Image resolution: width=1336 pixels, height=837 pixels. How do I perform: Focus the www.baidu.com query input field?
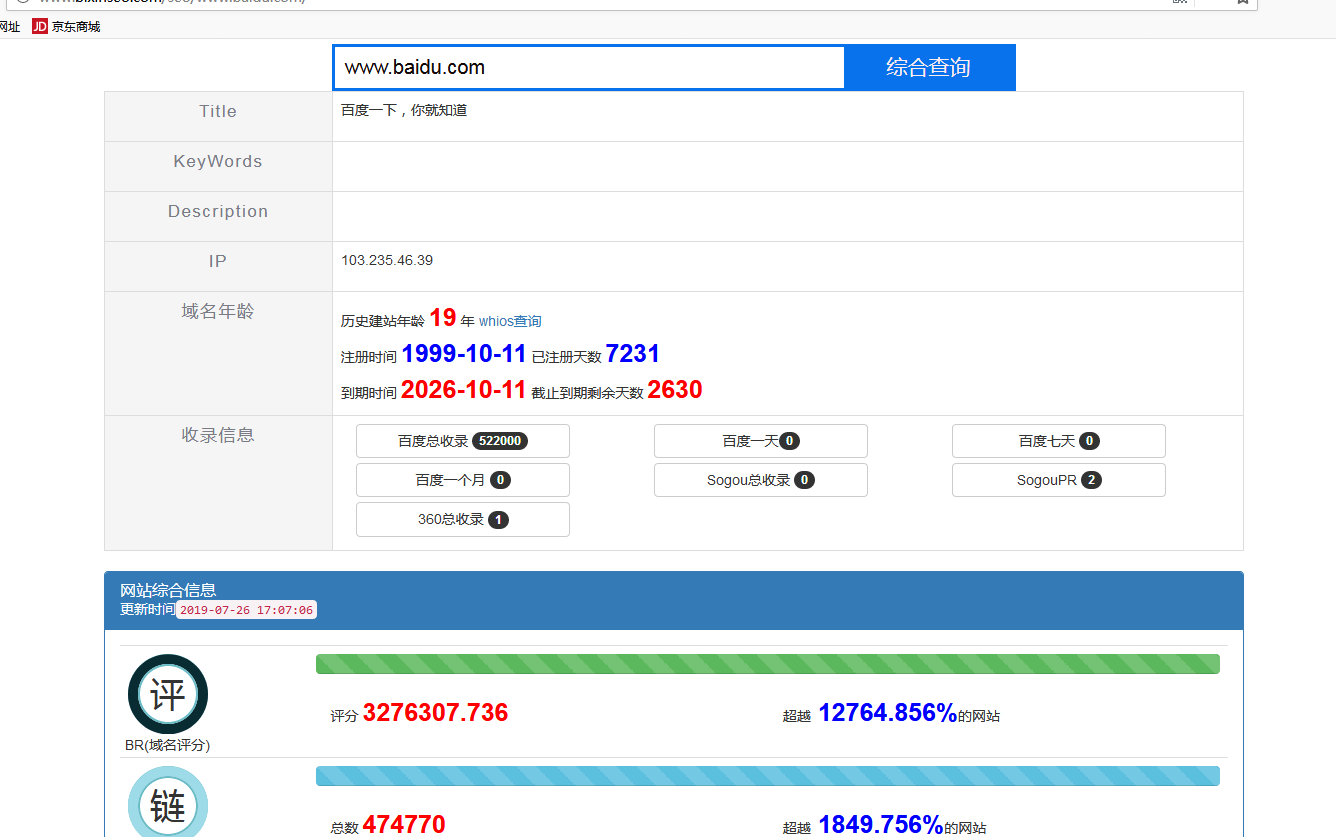(x=589, y=68)
